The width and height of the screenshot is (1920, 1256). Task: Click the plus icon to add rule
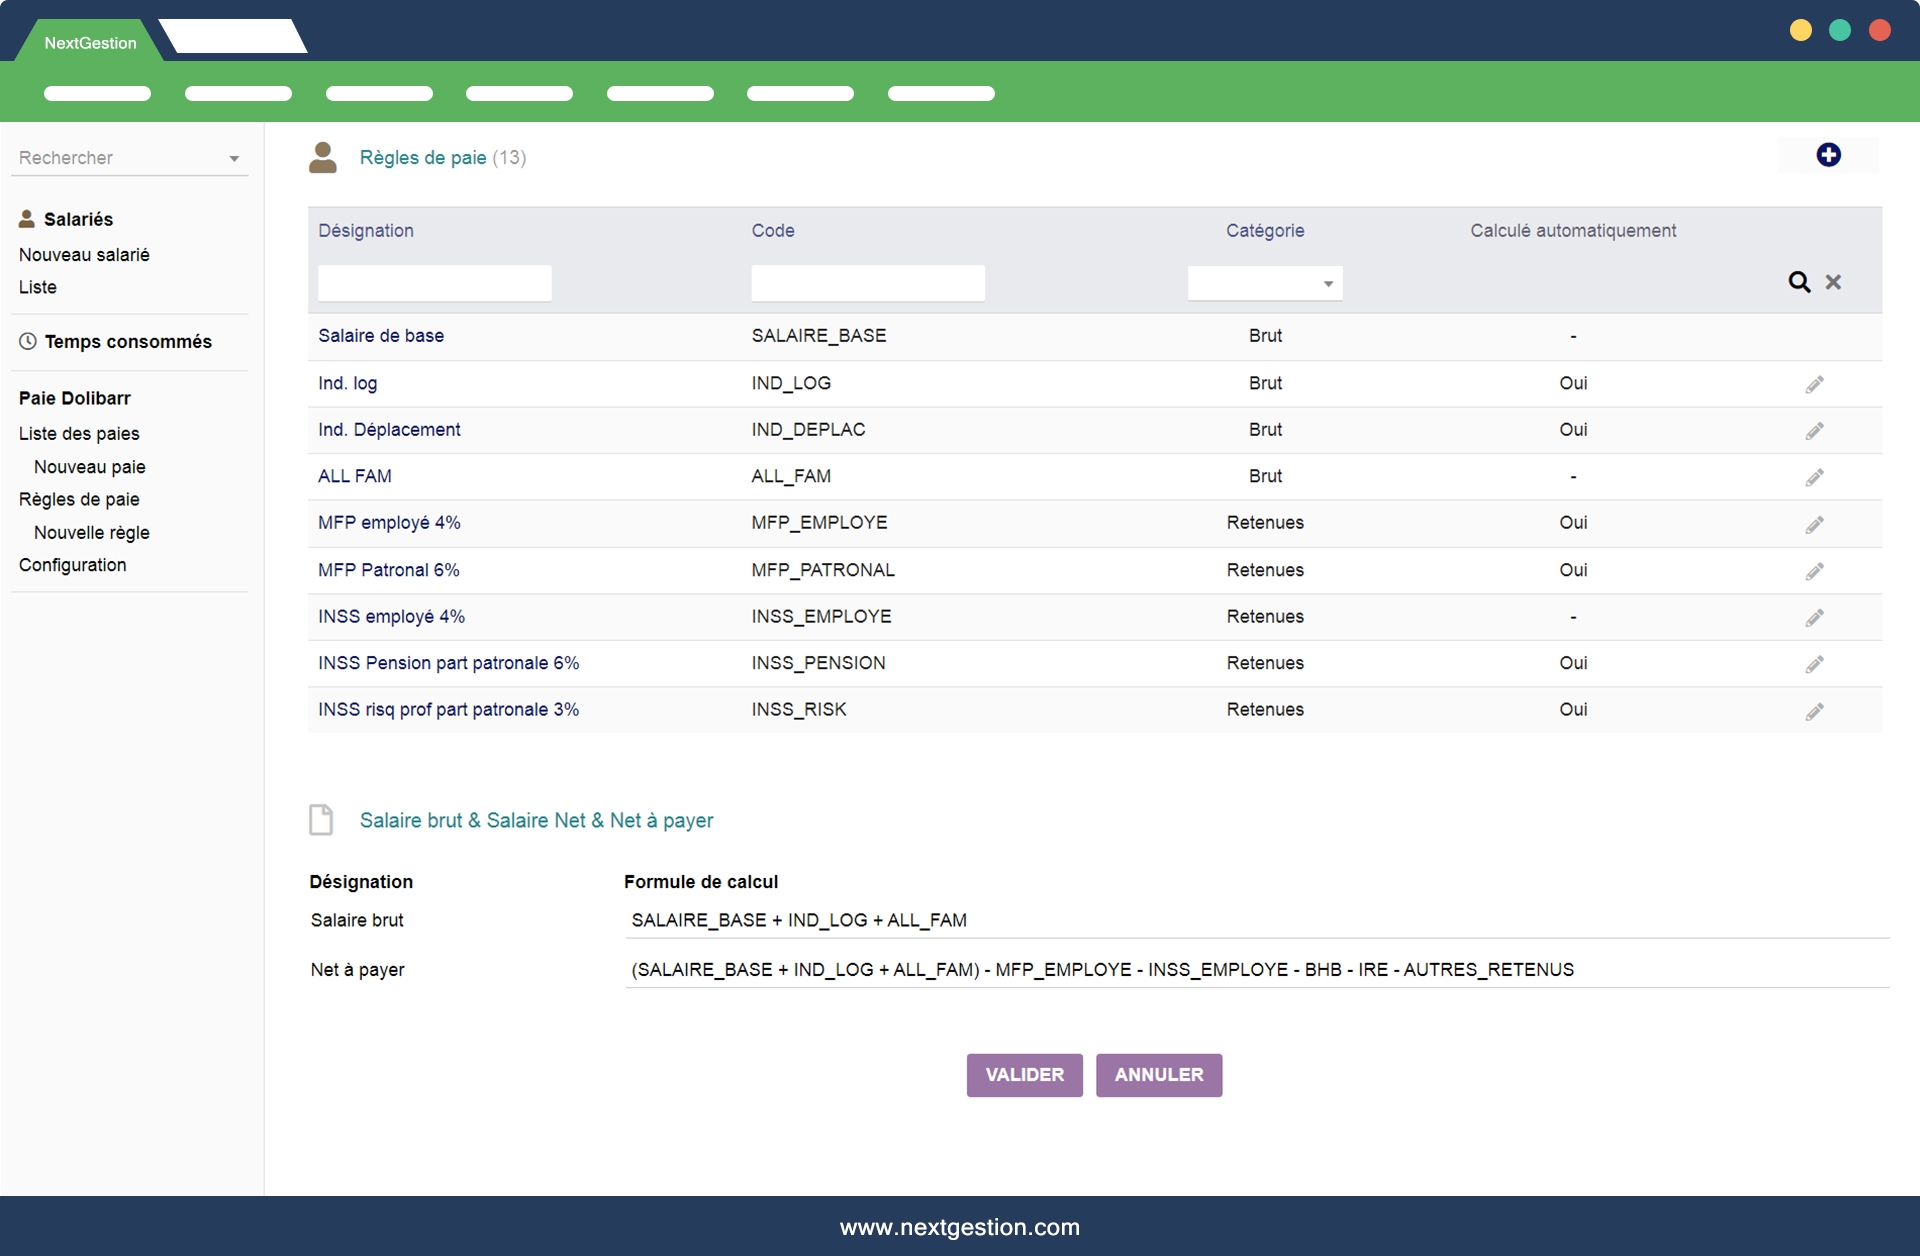click(1828, 155)
